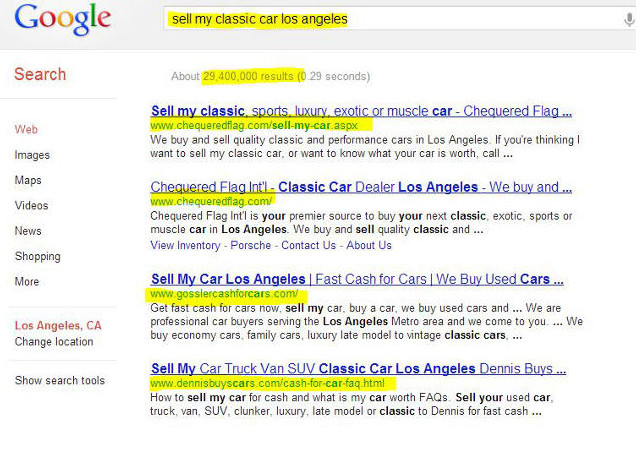Select the Images search category
The width and height of the screenshot is (636, 458).
click(32, 155)
